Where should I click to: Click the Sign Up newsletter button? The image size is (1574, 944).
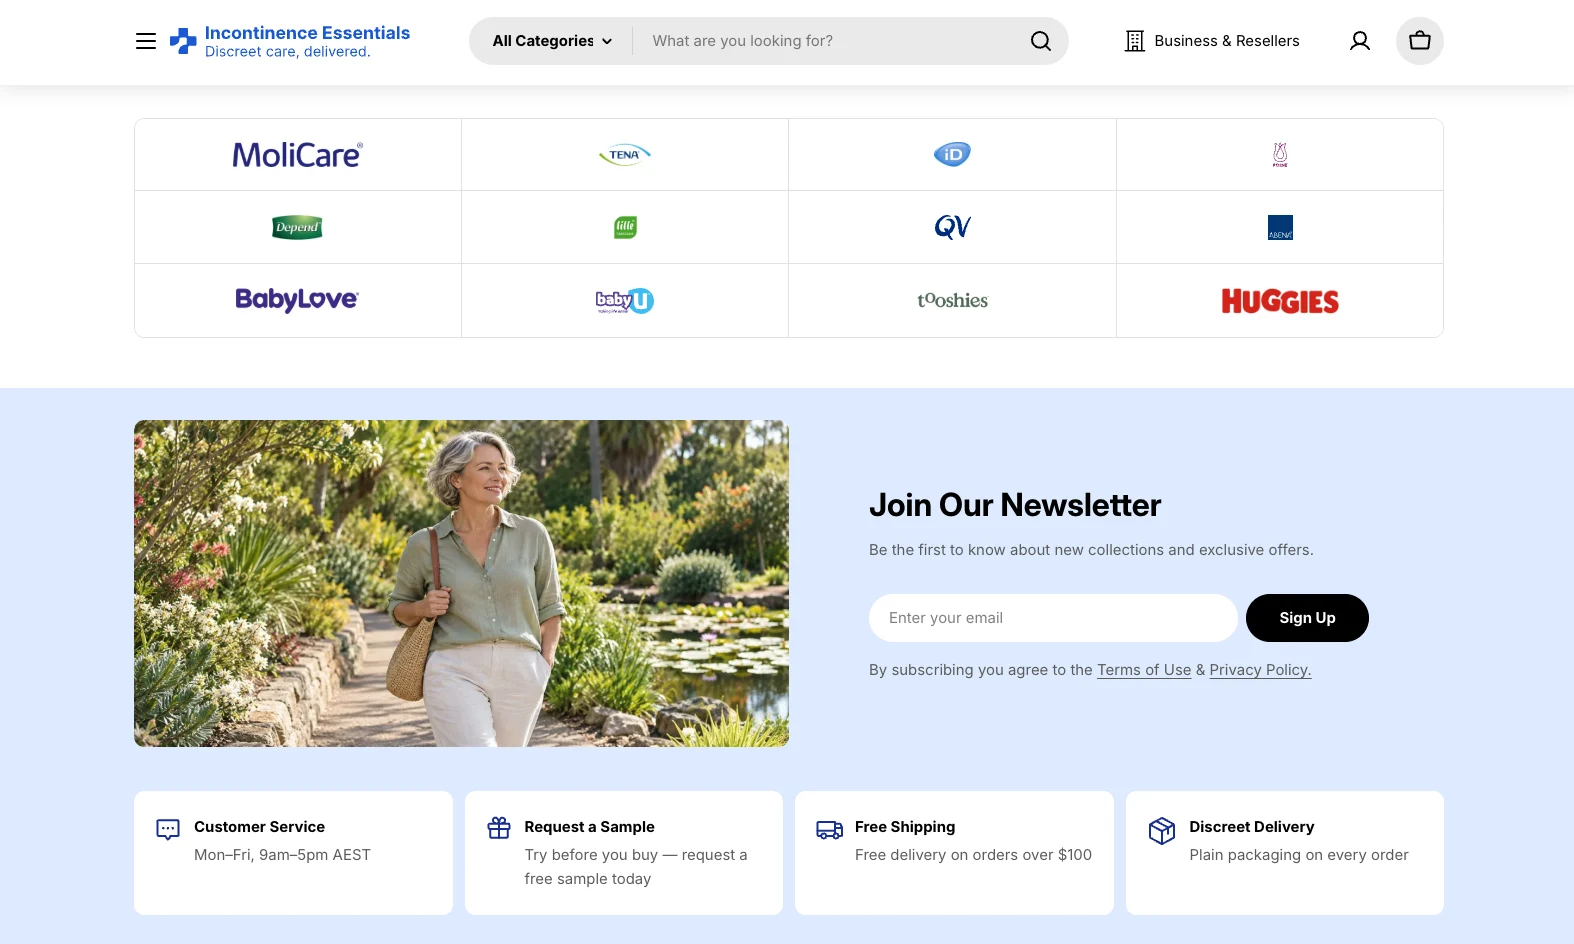1307,618
